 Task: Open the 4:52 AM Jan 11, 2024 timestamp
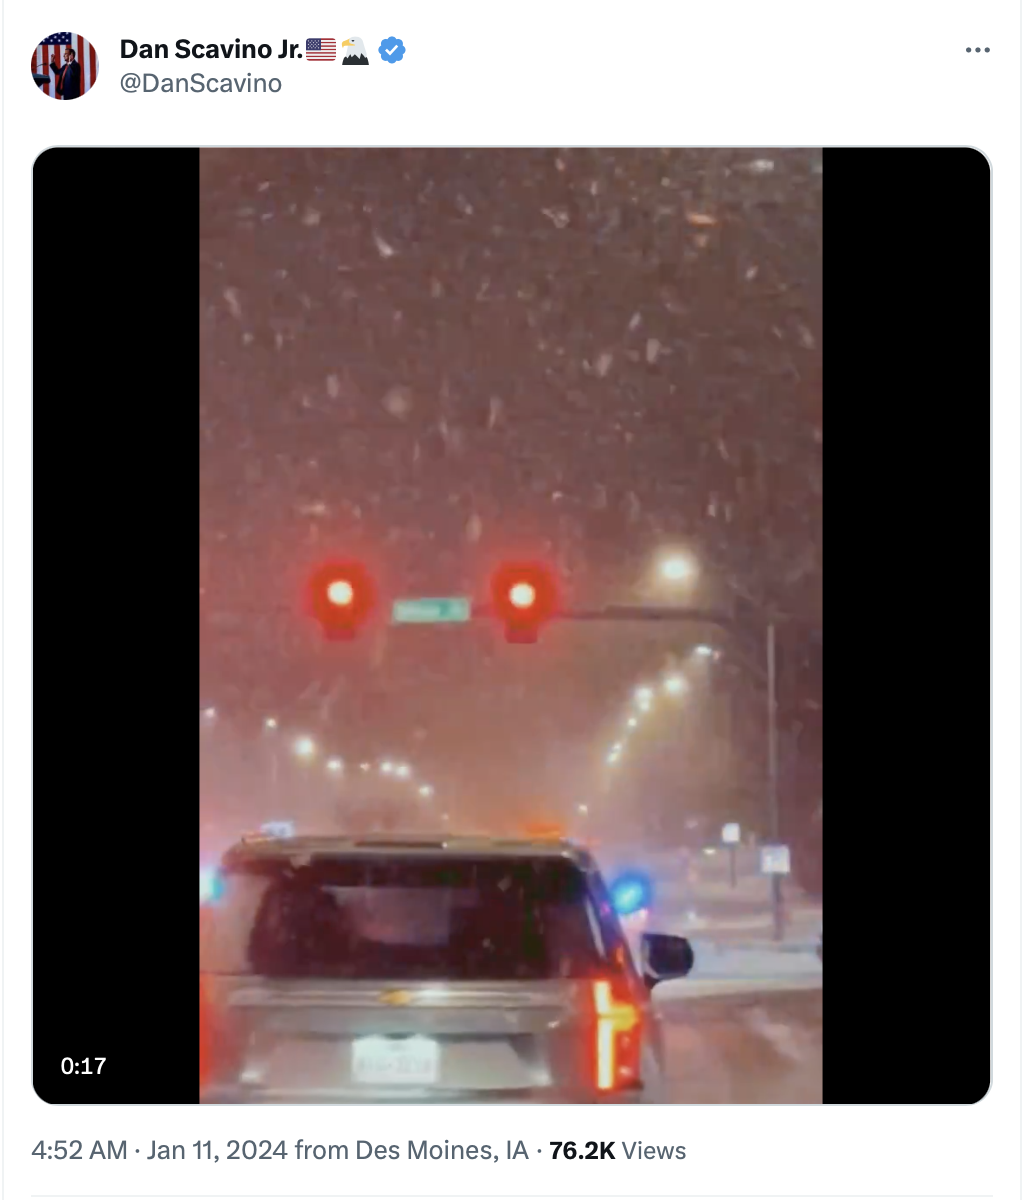pos(160,1150)
